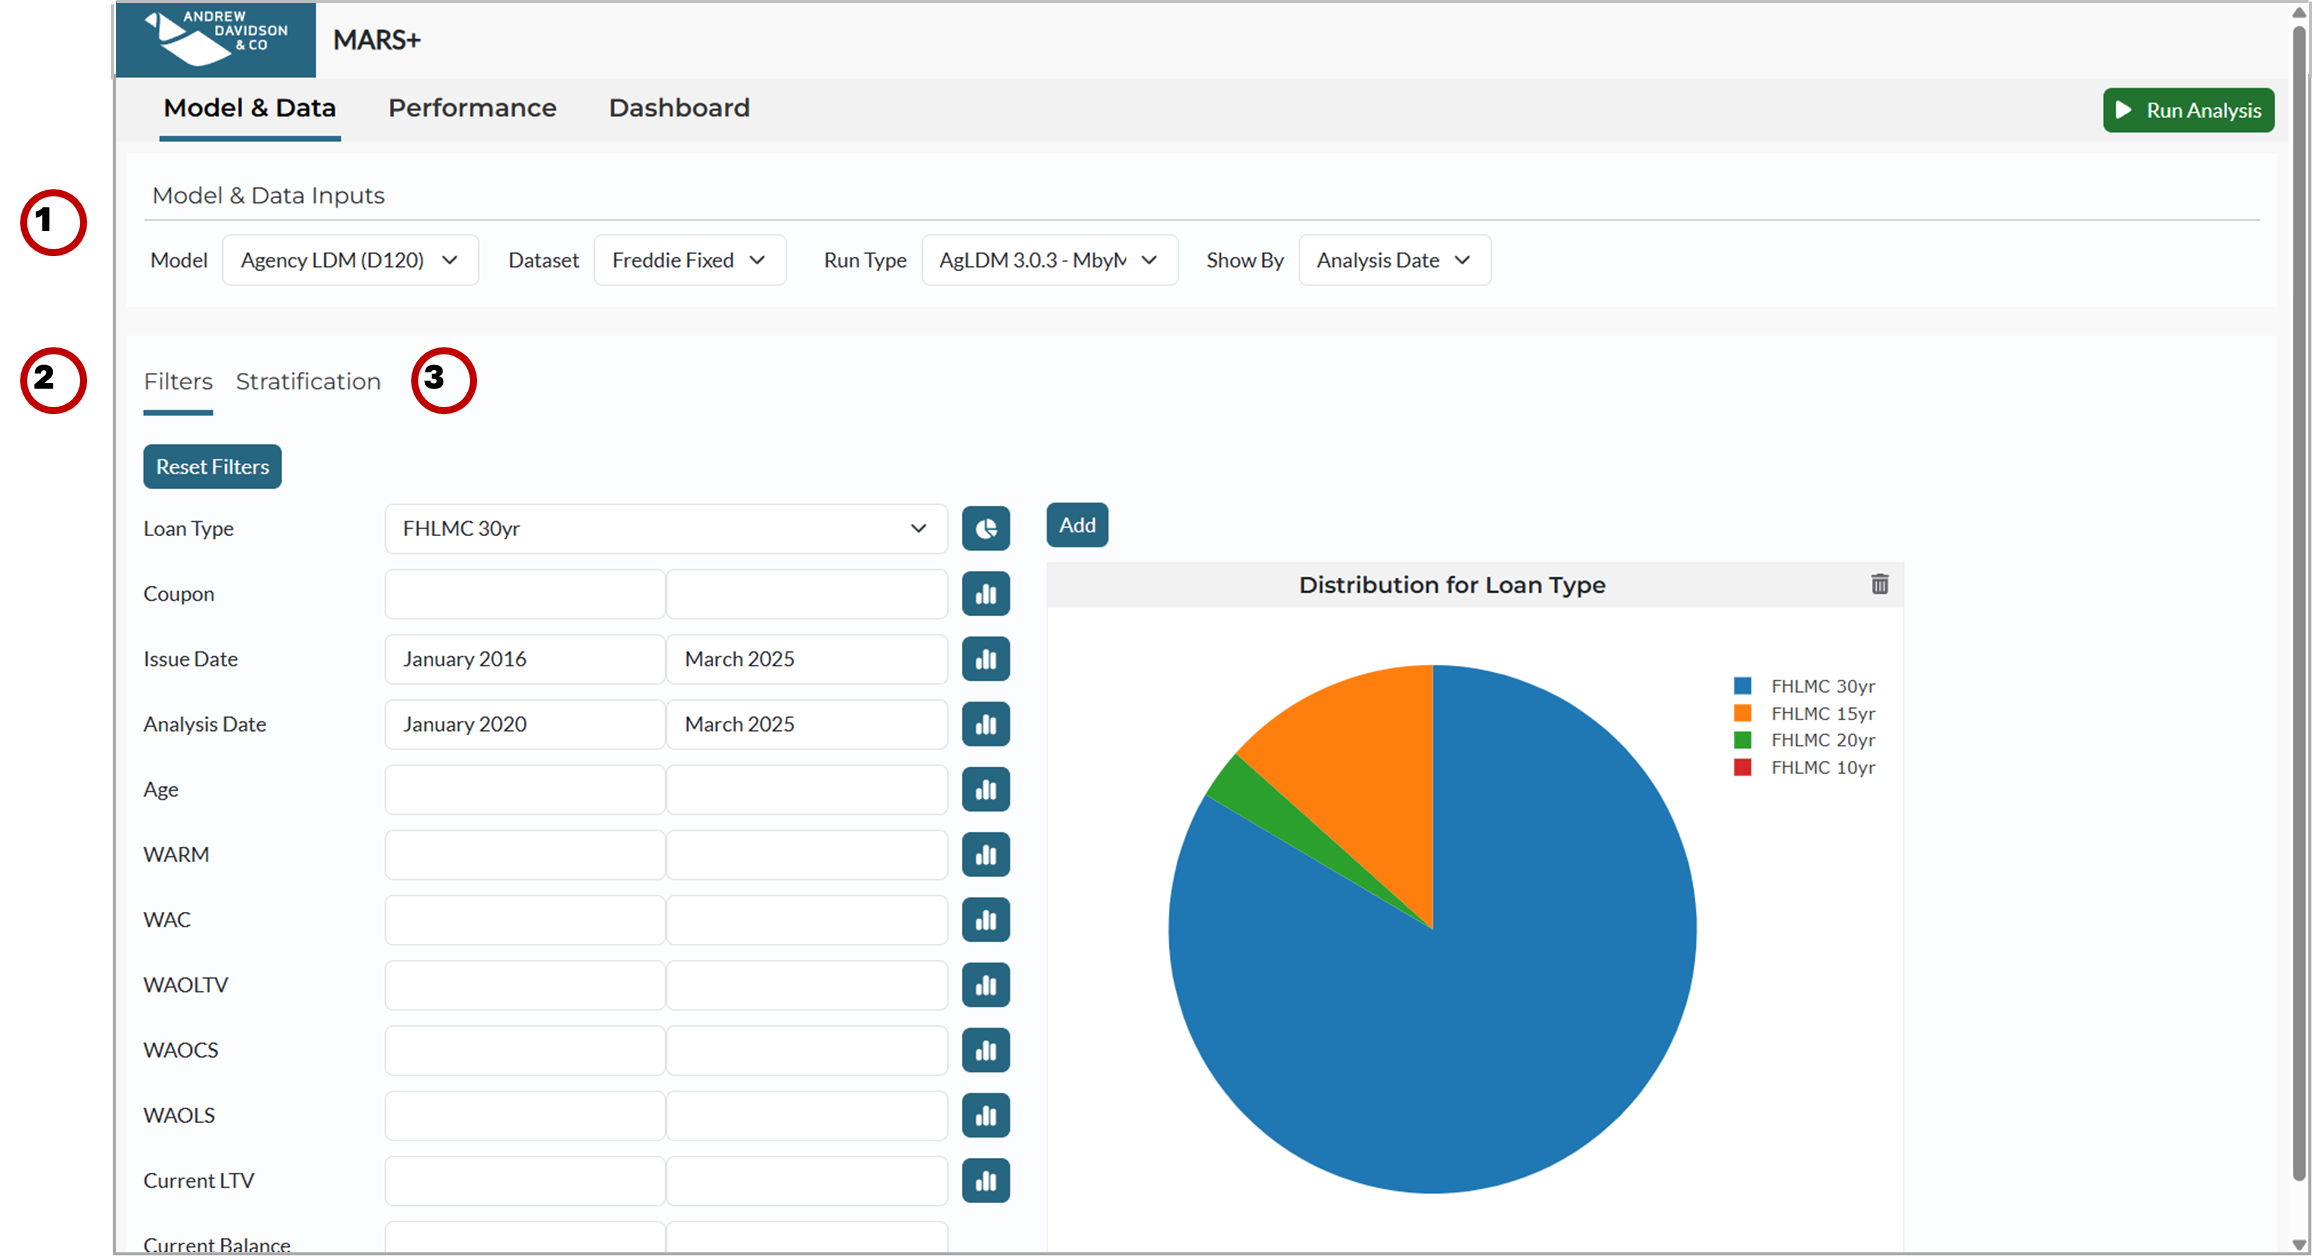Click the Current LTV minimum input field
The height and width of the screenshot is (1256, 2312).
(x=525, y=1181)
